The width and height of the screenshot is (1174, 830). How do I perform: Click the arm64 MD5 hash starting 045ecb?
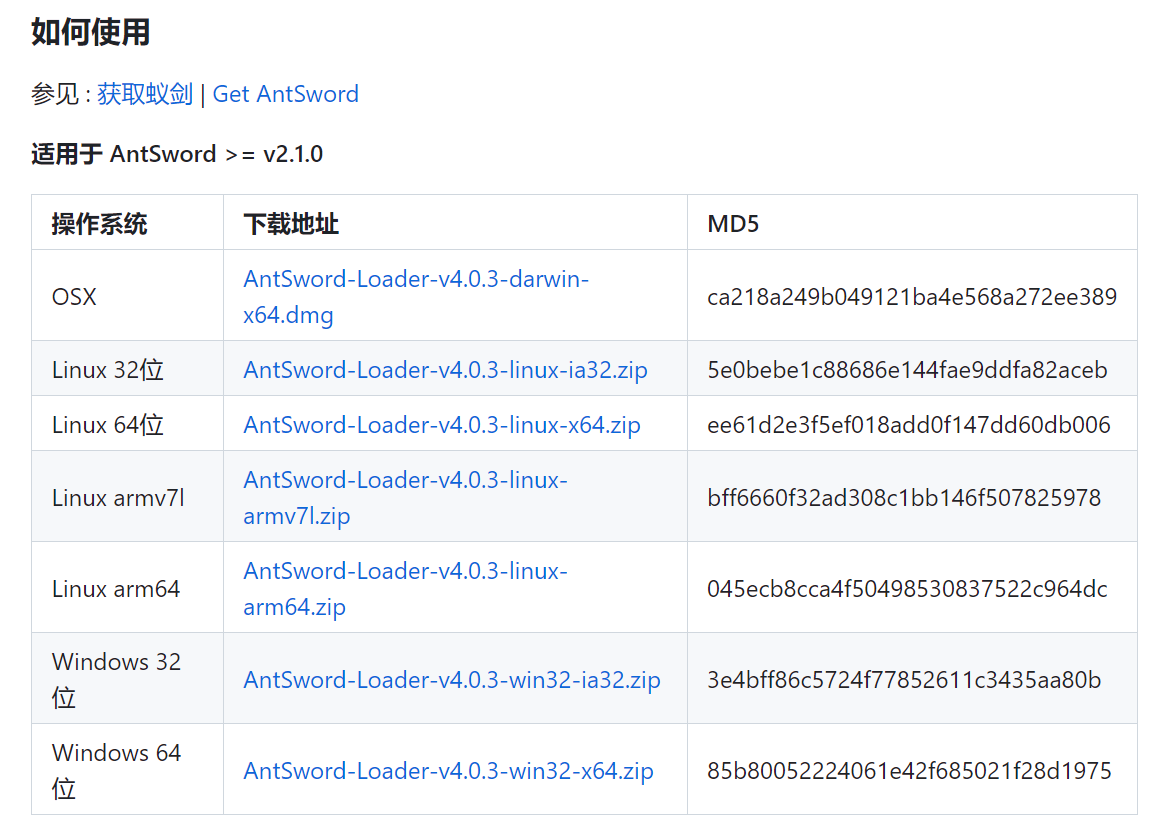[x=906, y=589]
